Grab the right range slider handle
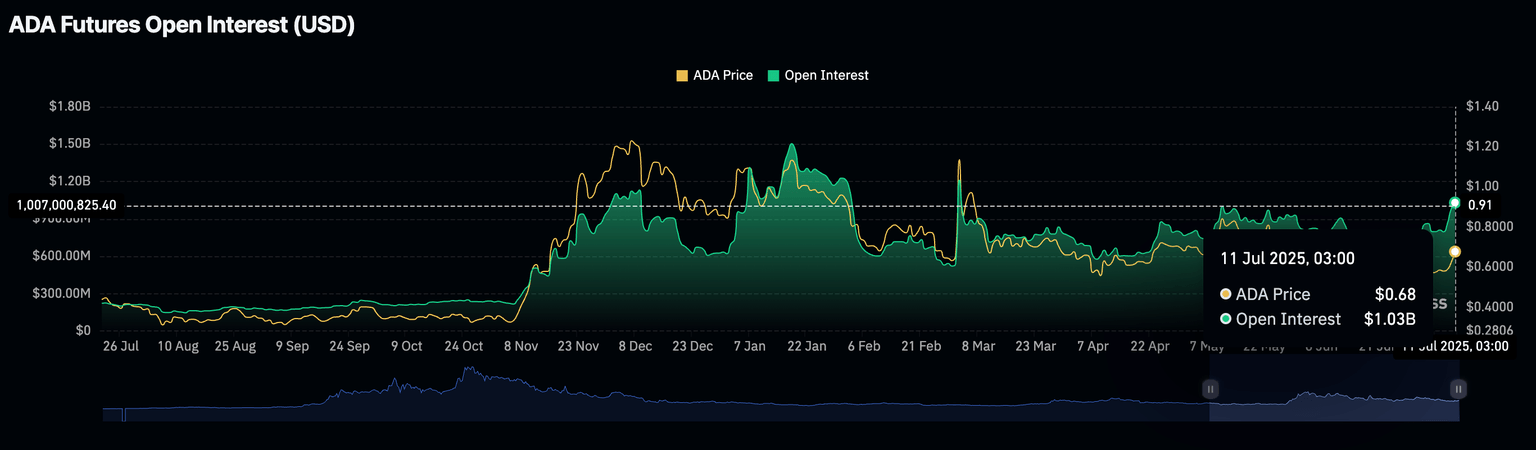1536x450 pixels. point(1458,389)
